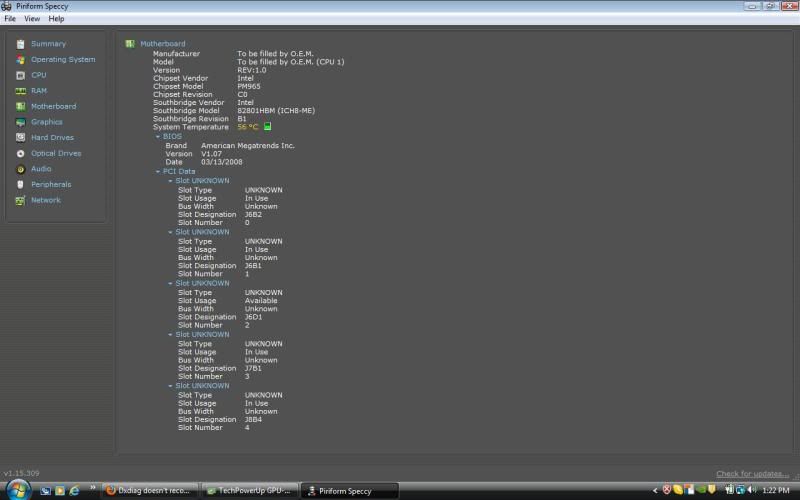Click the Manufacturer label
Image resolution: width=800 pixels, height=500 pixels.
[177, 54]
